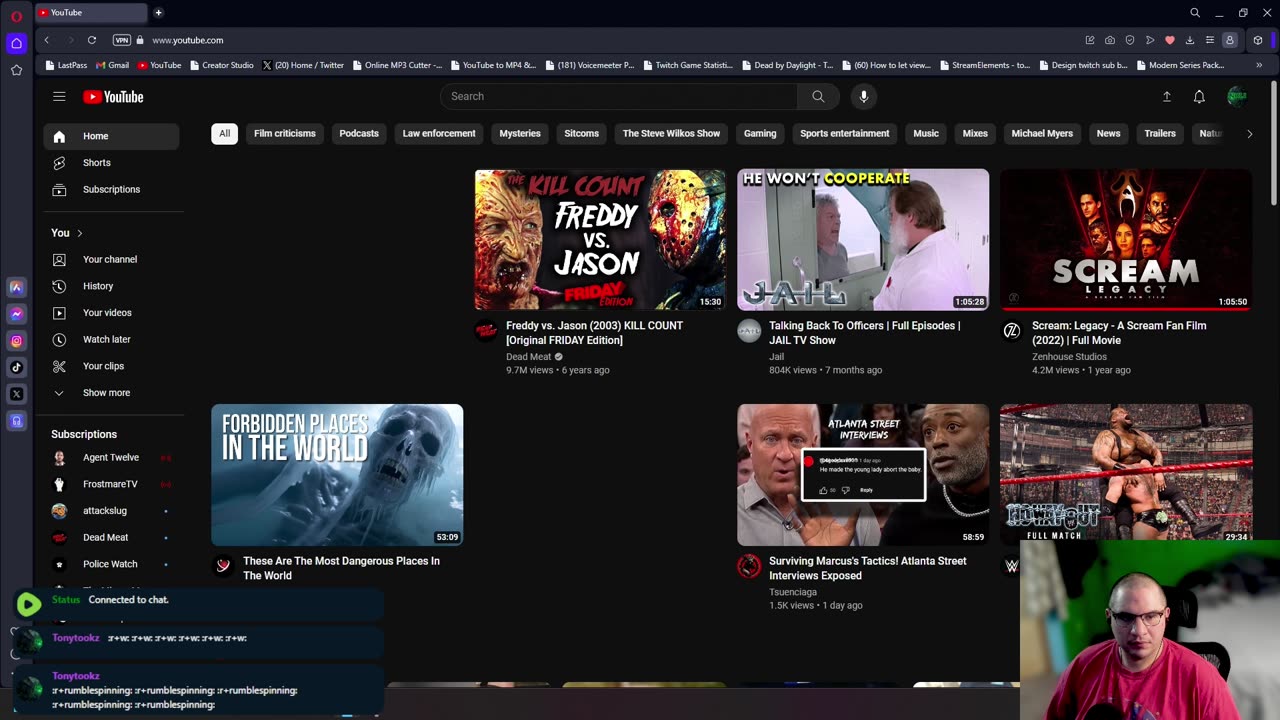Click the YouTube create upload icon
This screenshot has height=720, width=1280.
click(x=1166, y=96)
